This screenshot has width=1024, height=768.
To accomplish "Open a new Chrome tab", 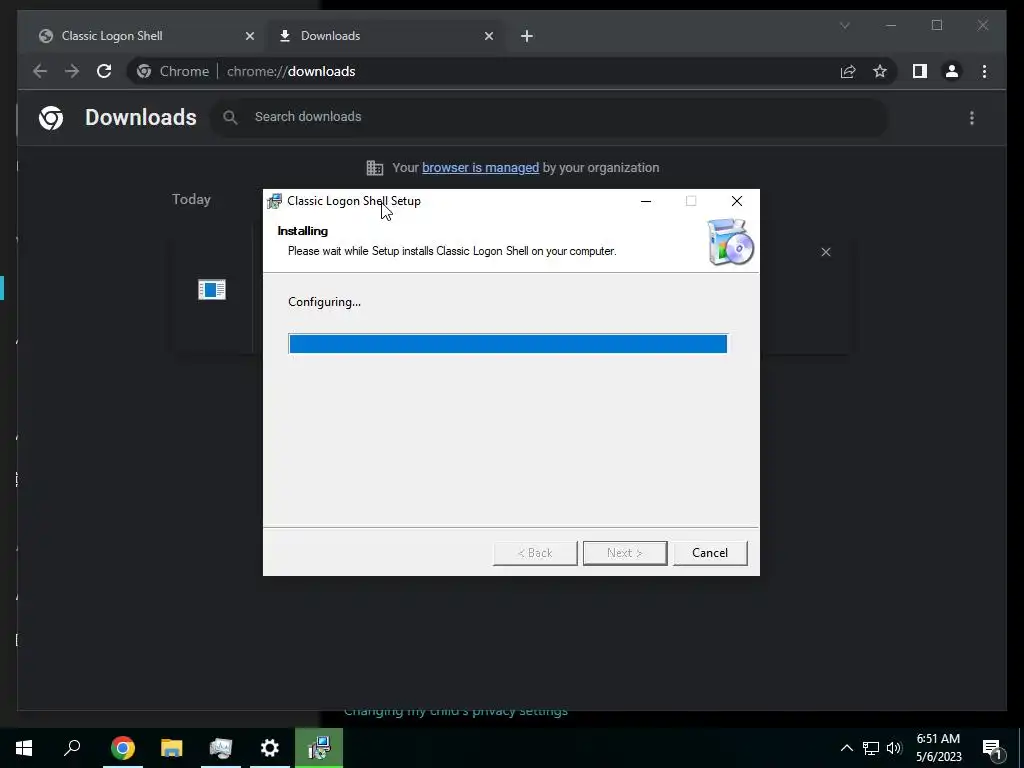I will (x=527, y=36).
